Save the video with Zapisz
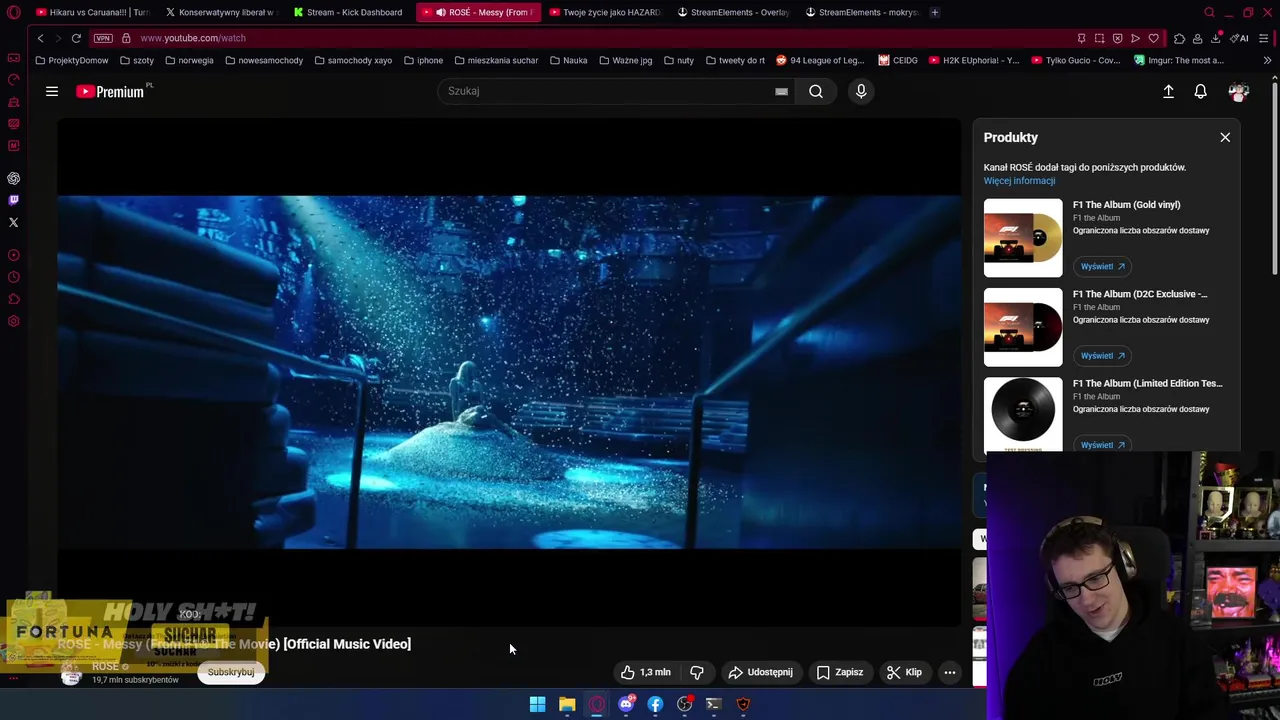The image size is (1280, 720). click(840, 672)
